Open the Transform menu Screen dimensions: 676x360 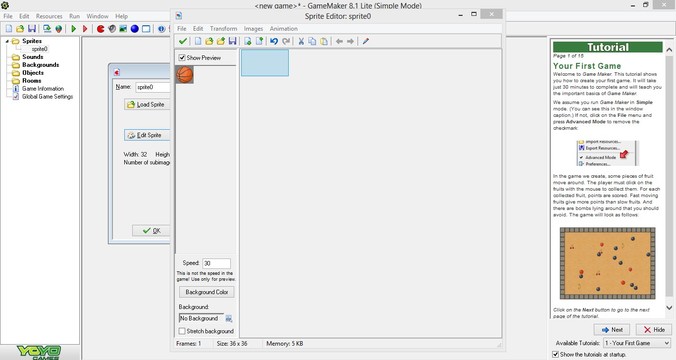click(x=223, y=28)
